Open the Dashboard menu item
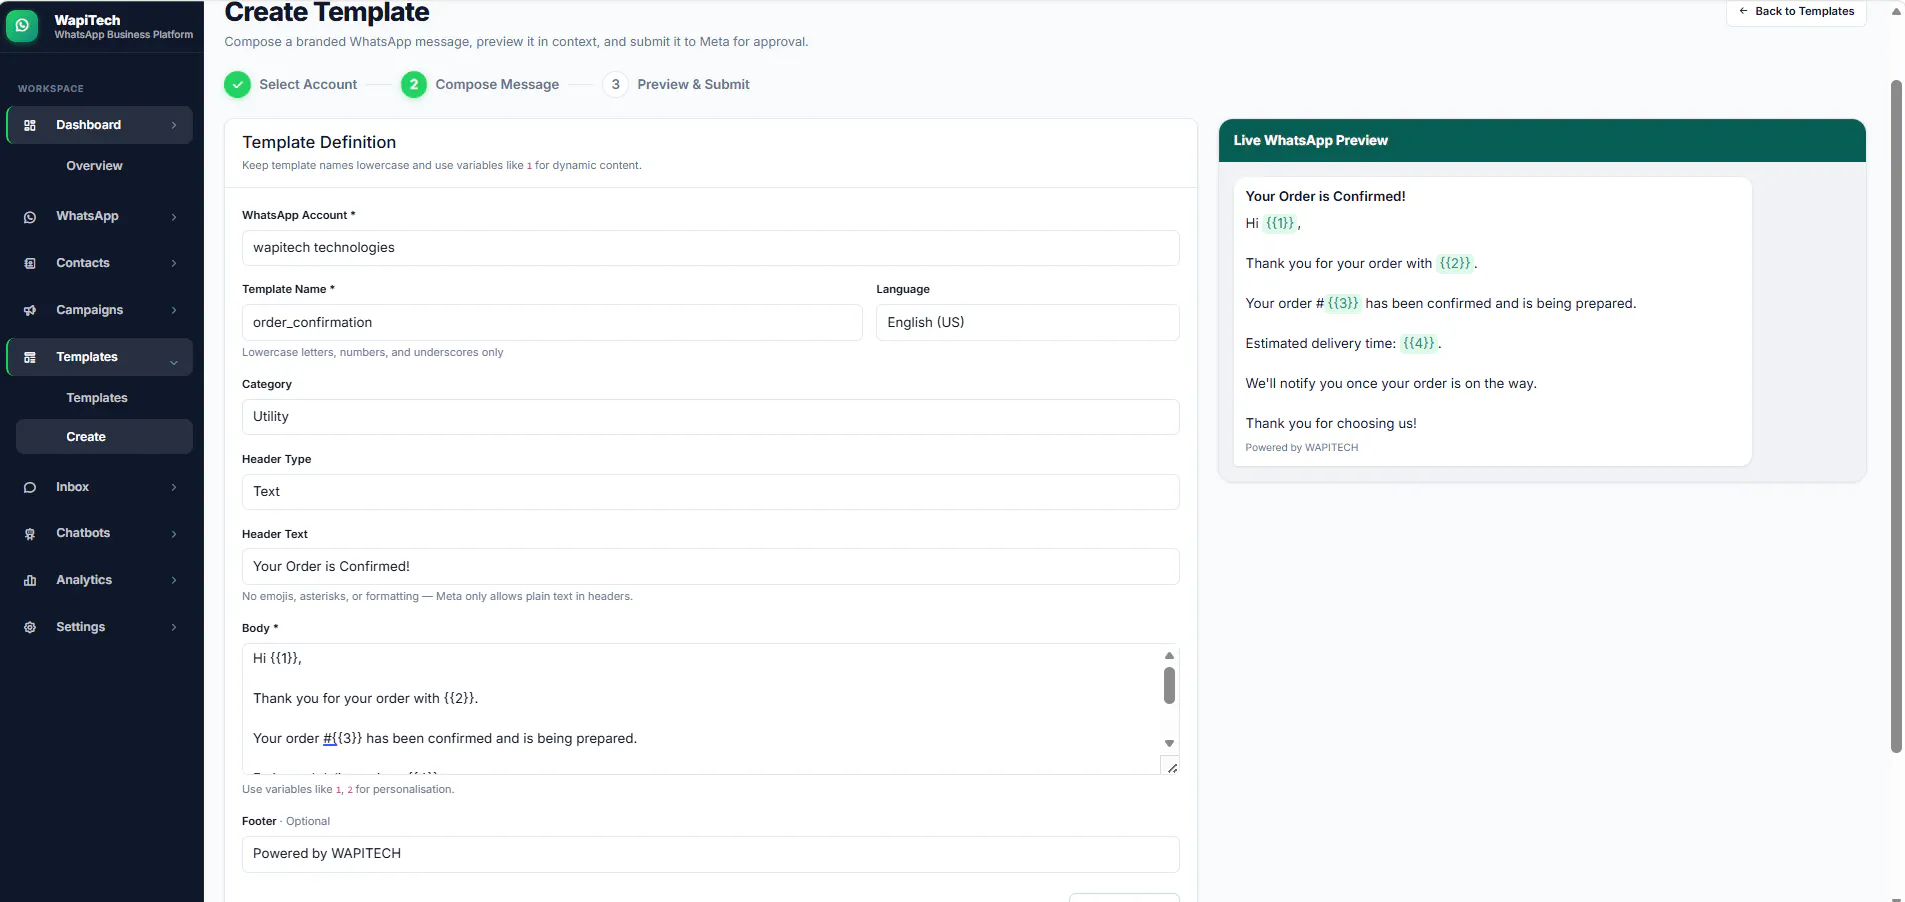1905x902 pixels. 99,125
